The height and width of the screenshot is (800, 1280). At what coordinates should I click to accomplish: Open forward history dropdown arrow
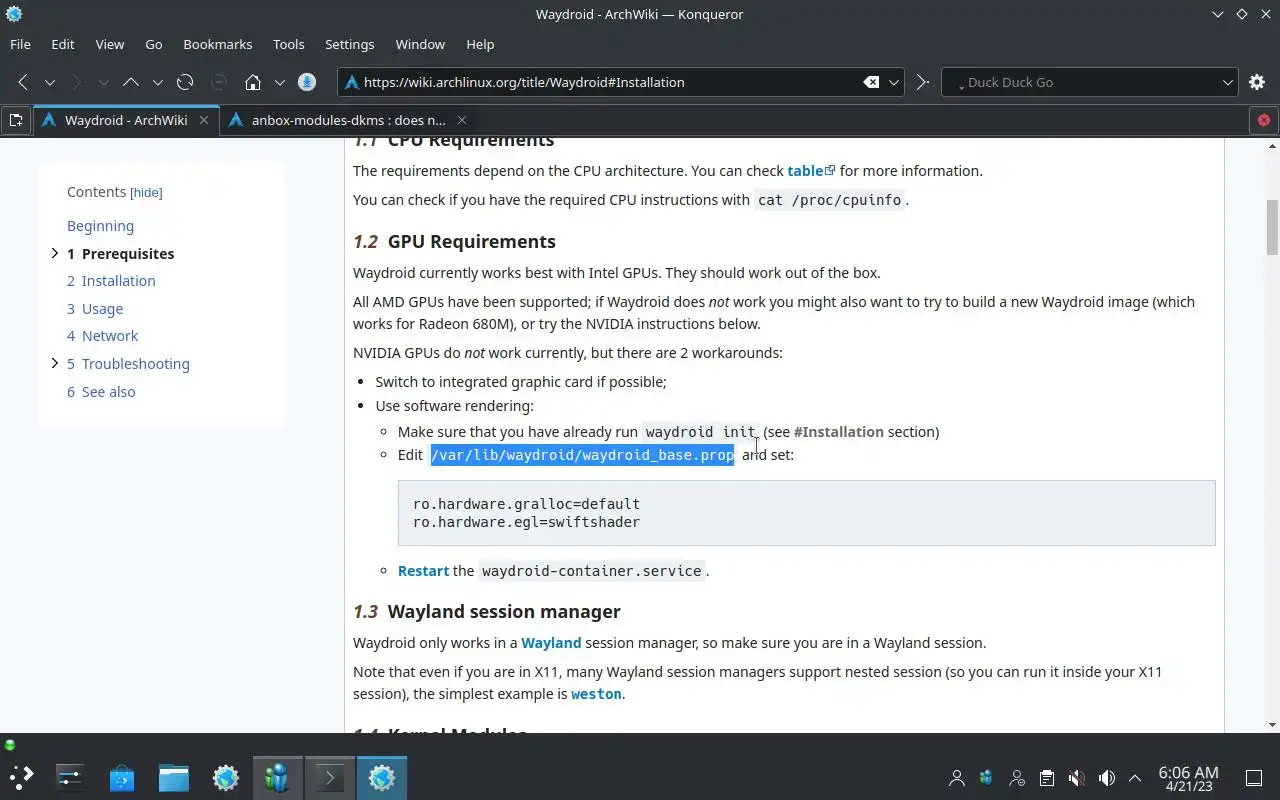tap(103, 82)
